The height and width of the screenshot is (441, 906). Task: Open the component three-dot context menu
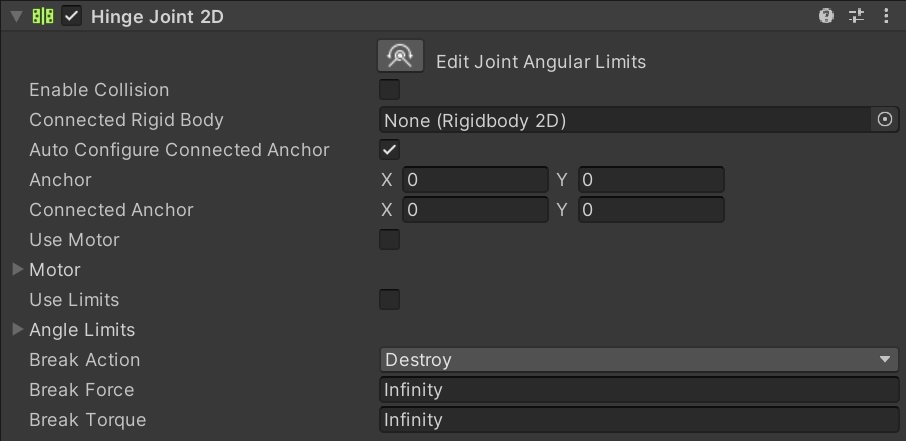pos(886,16)
